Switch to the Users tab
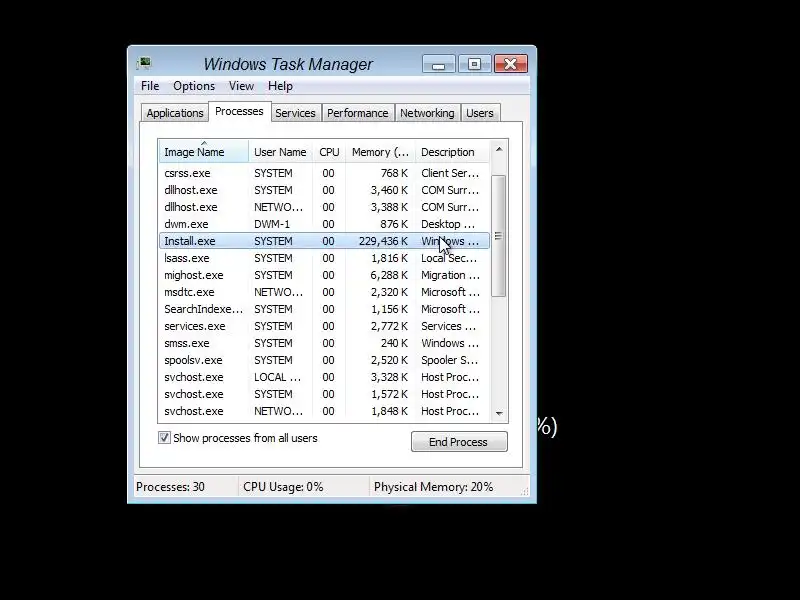This screenshot has height=600, width=800. pyautogui.click(x=480, y=113)
